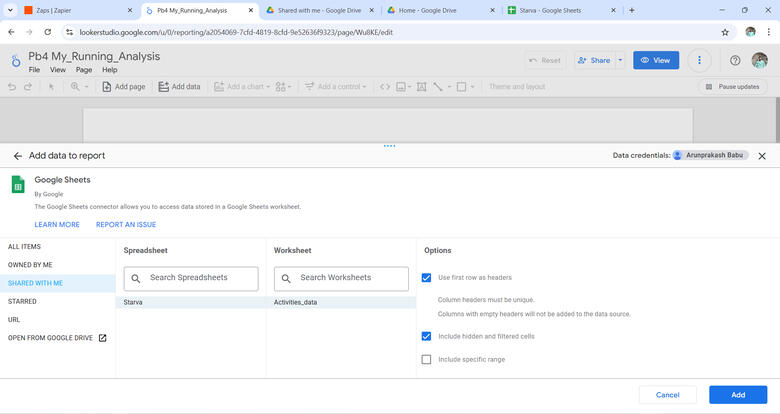Open the community visualizations dropdown

click(x=283, y=87)
